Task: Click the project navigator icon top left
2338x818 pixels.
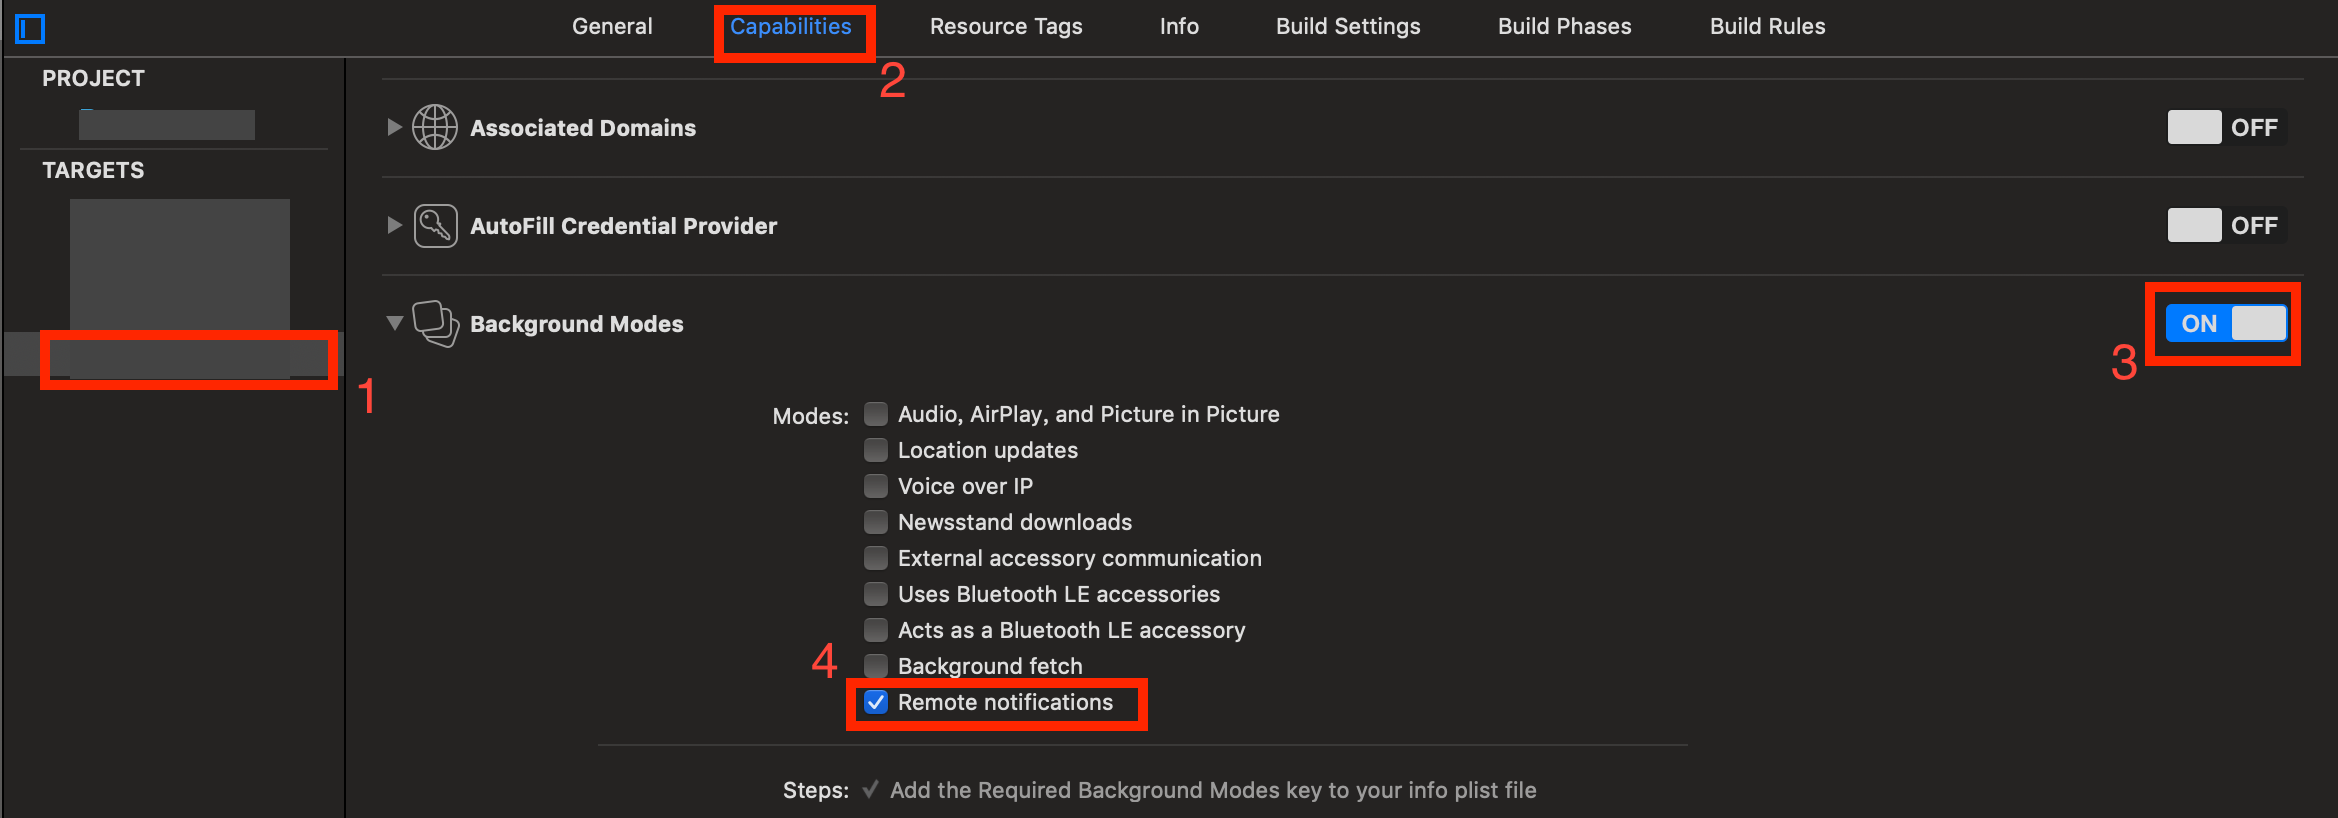Action: click(x=30, y=27)
